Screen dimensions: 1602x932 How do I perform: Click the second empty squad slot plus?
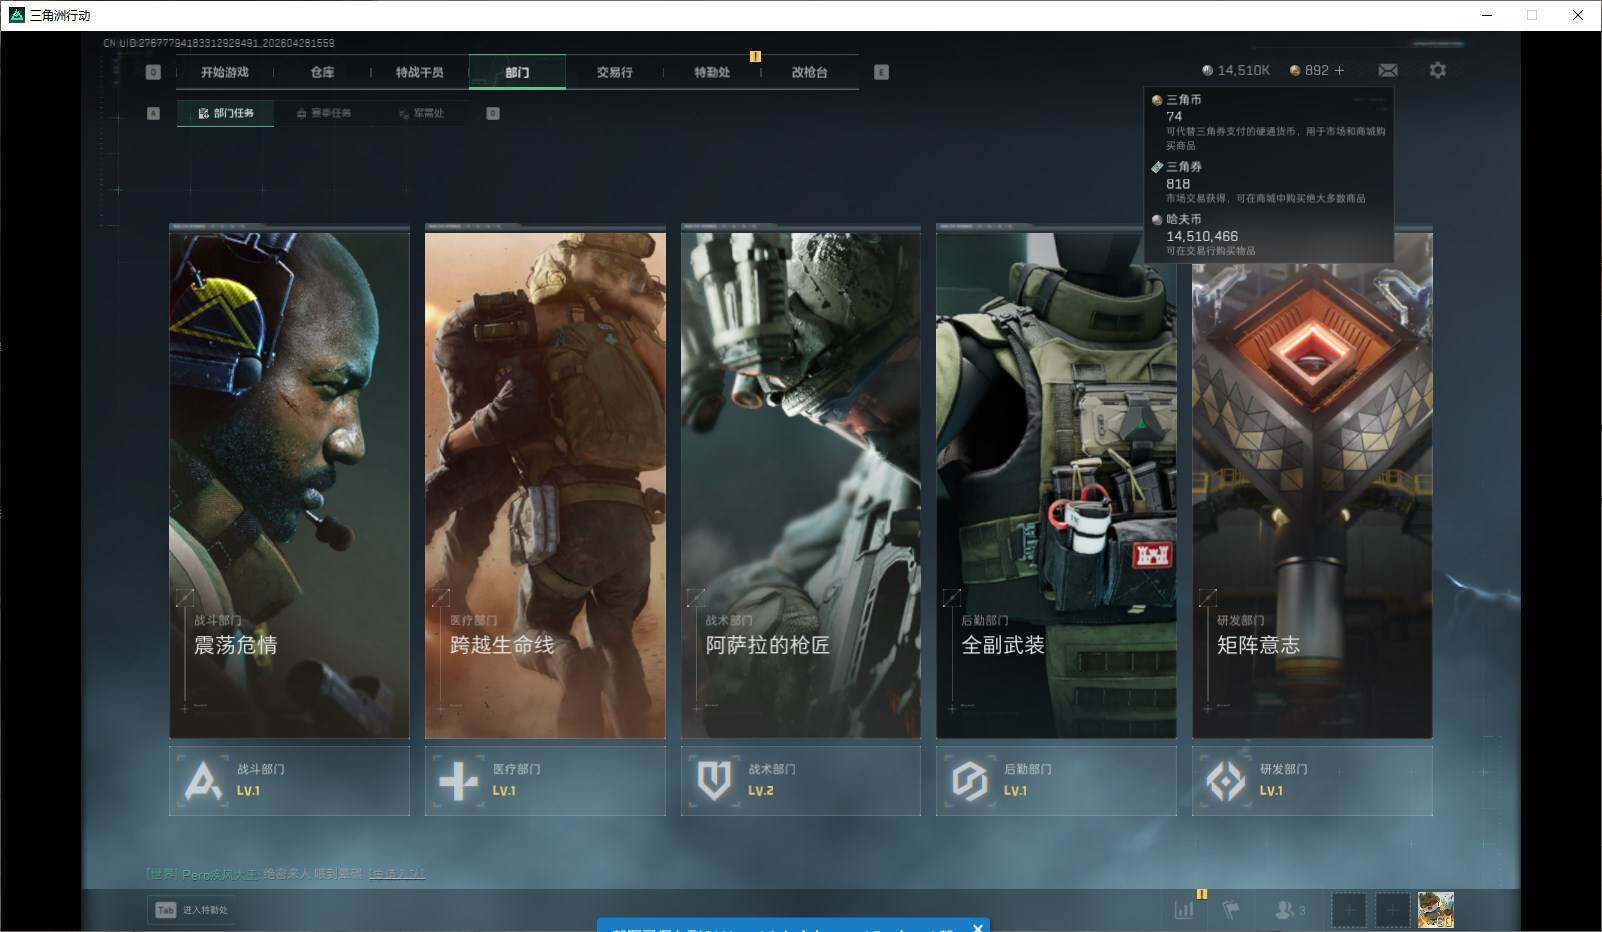(1391, 910)
